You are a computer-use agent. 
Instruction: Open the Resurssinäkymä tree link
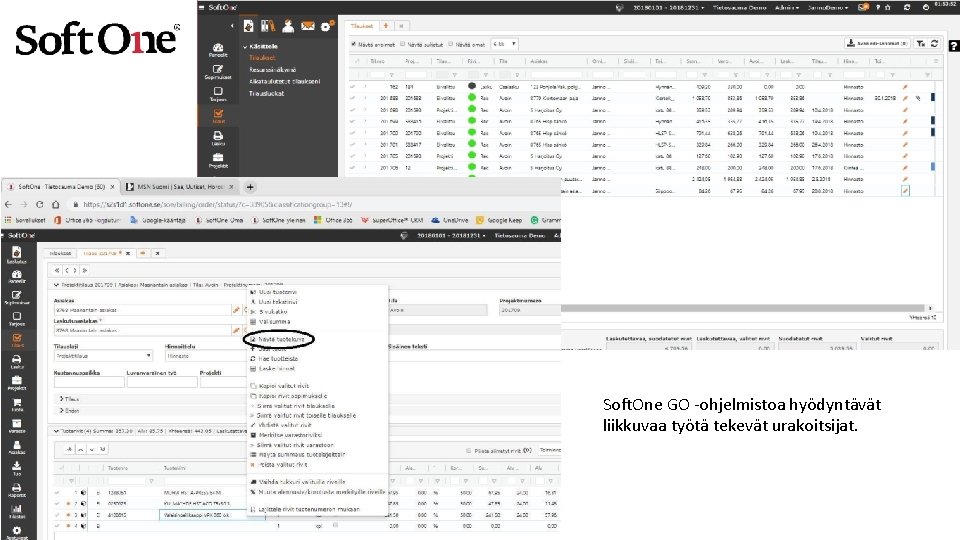[x=272, y=70]
